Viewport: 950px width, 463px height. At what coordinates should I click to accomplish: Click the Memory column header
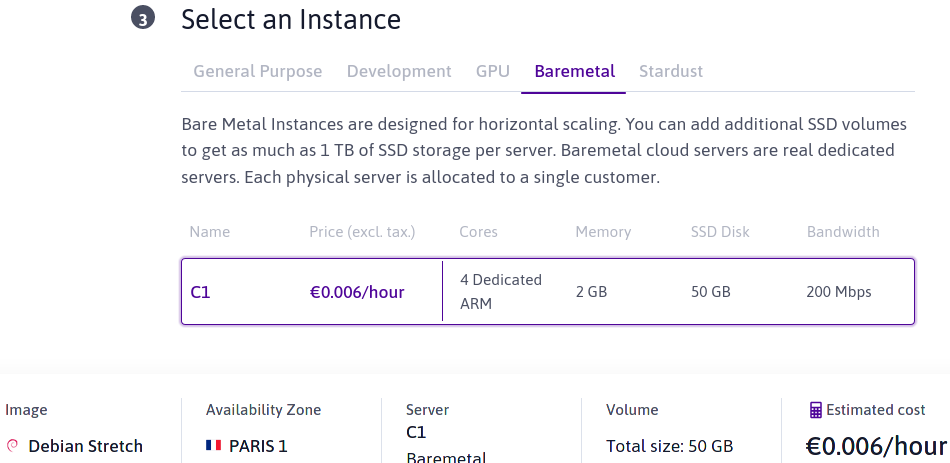(603, 232)
